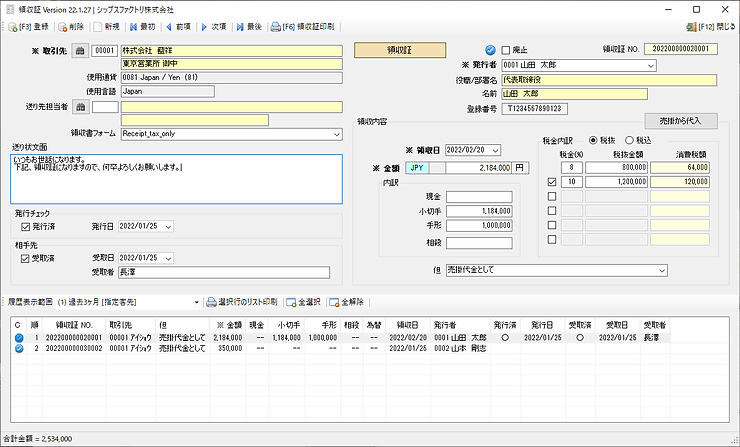The width and height of the screenshot is (740, 447).
Task: Open the 受取日 date dropdown
Action: [x=168, y=258]
